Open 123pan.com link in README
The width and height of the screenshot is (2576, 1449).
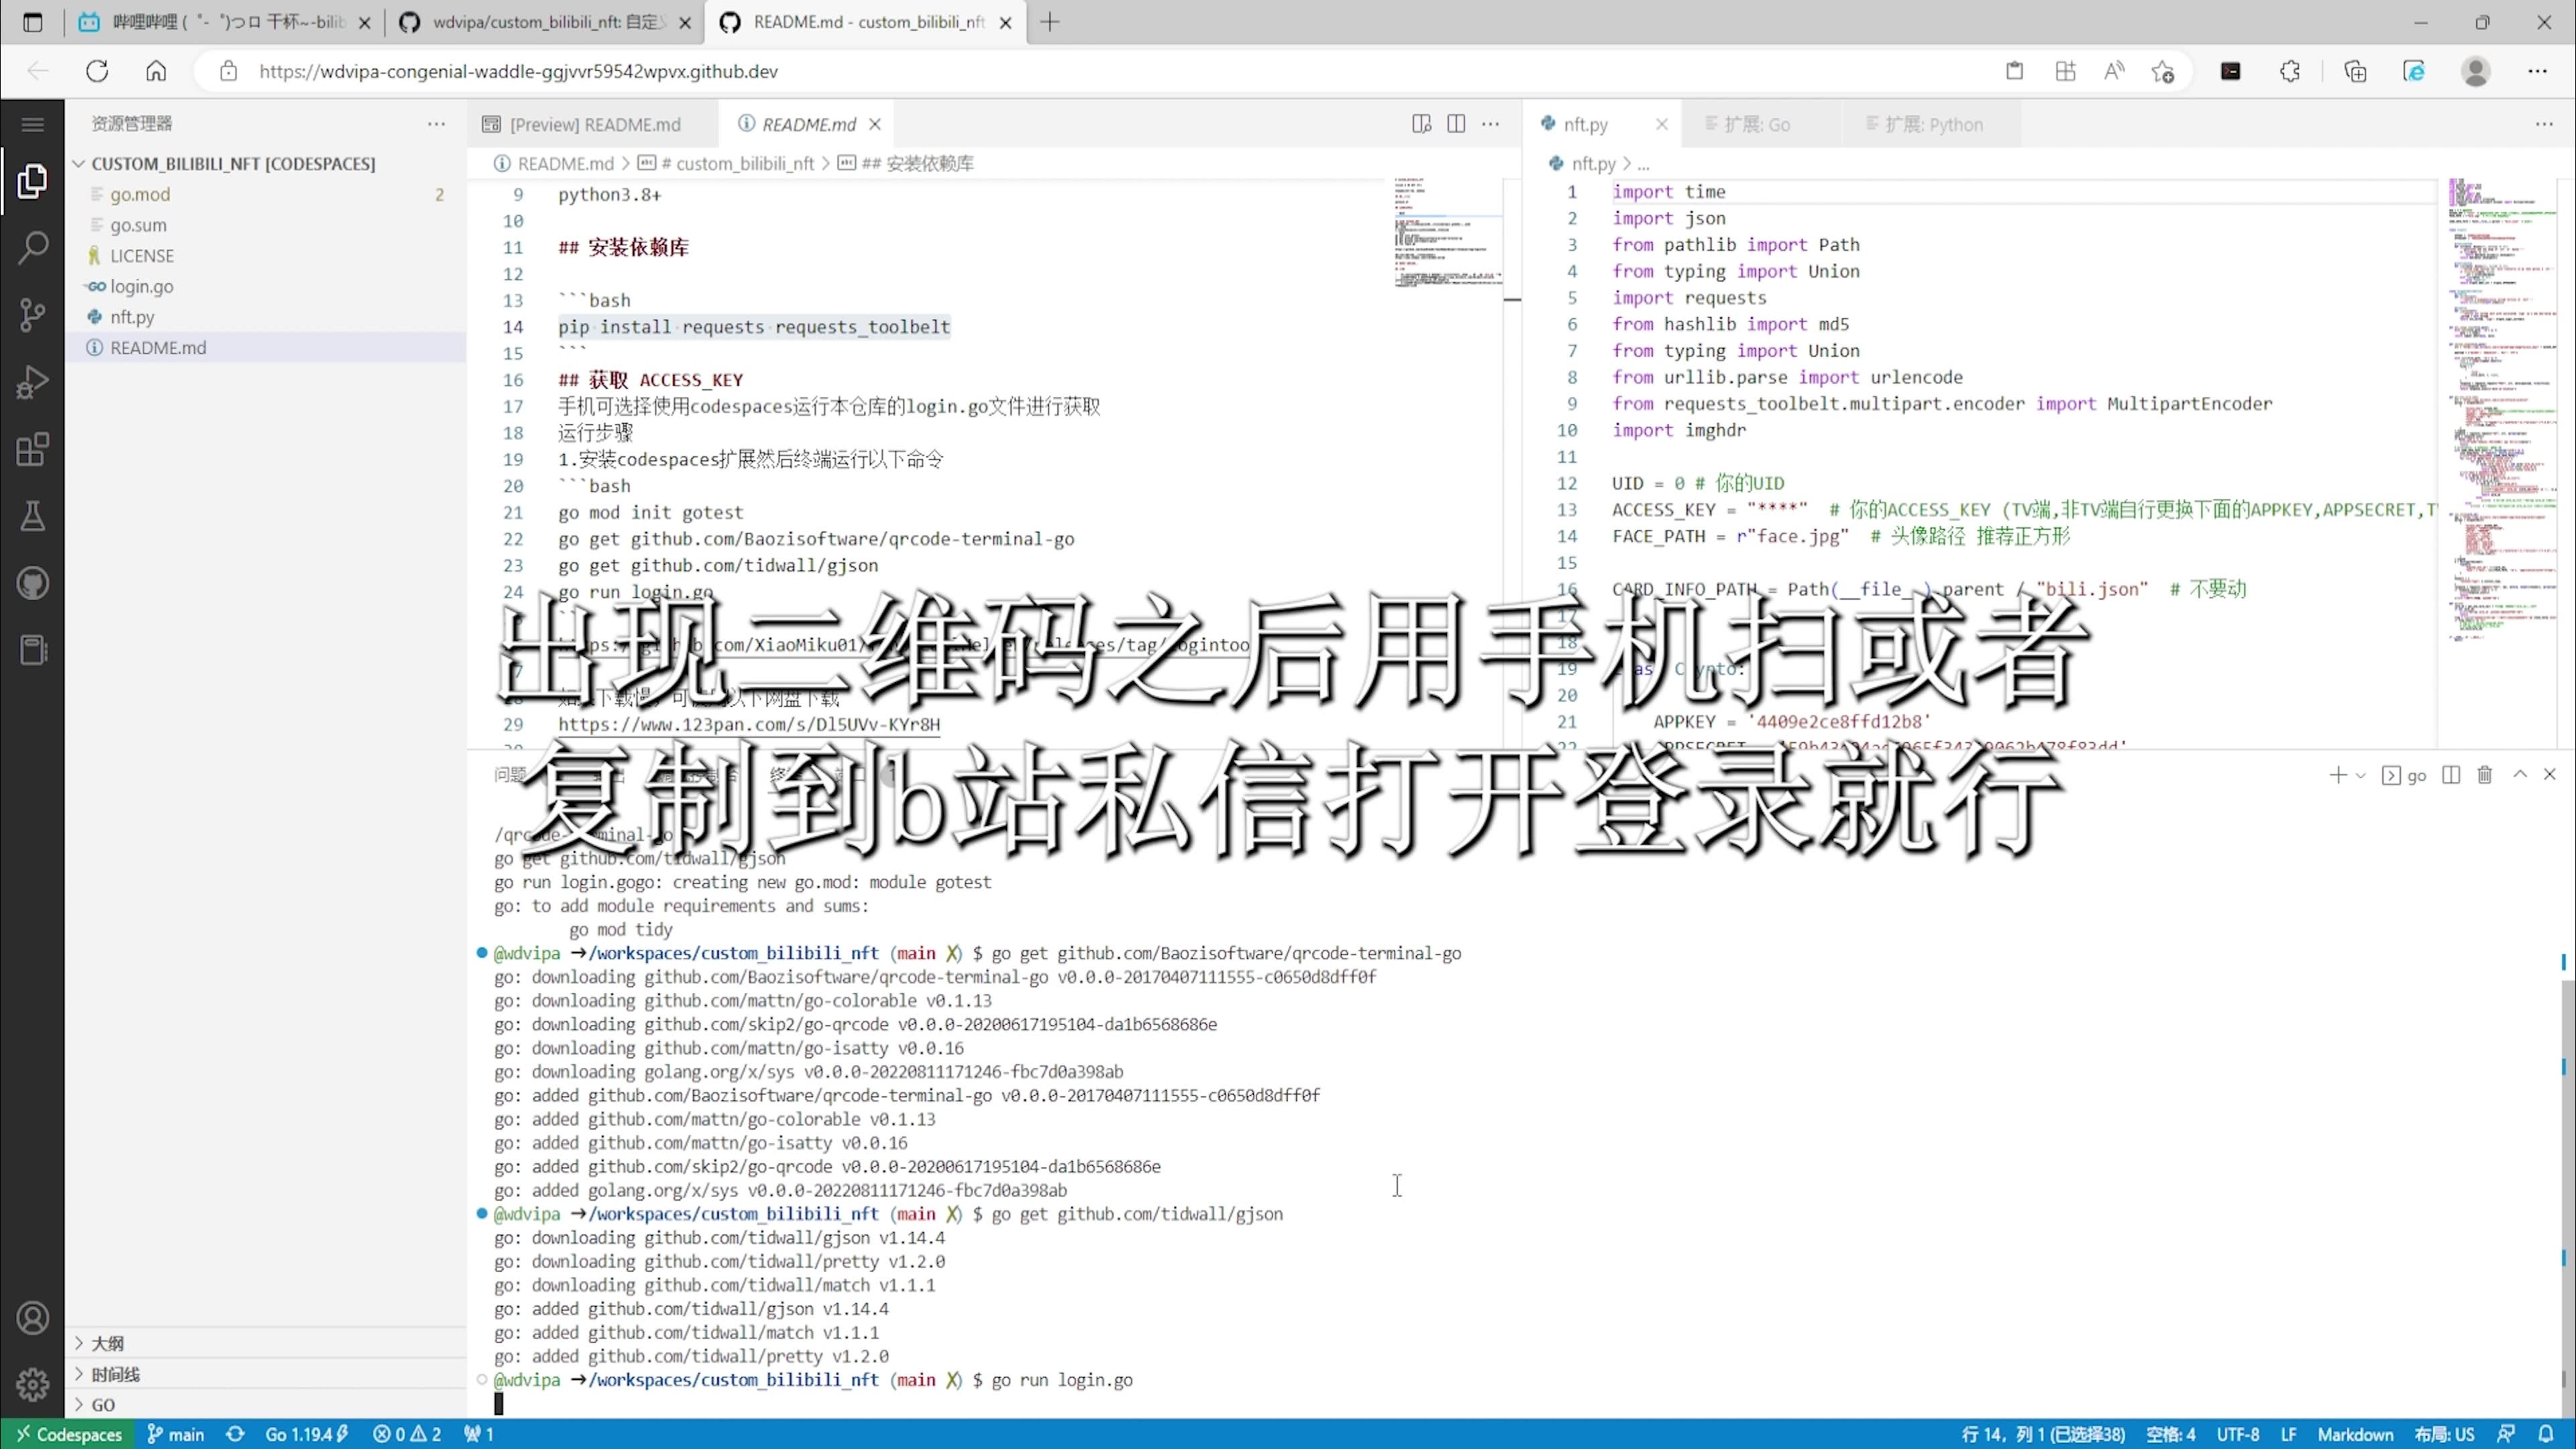[749, 724]
